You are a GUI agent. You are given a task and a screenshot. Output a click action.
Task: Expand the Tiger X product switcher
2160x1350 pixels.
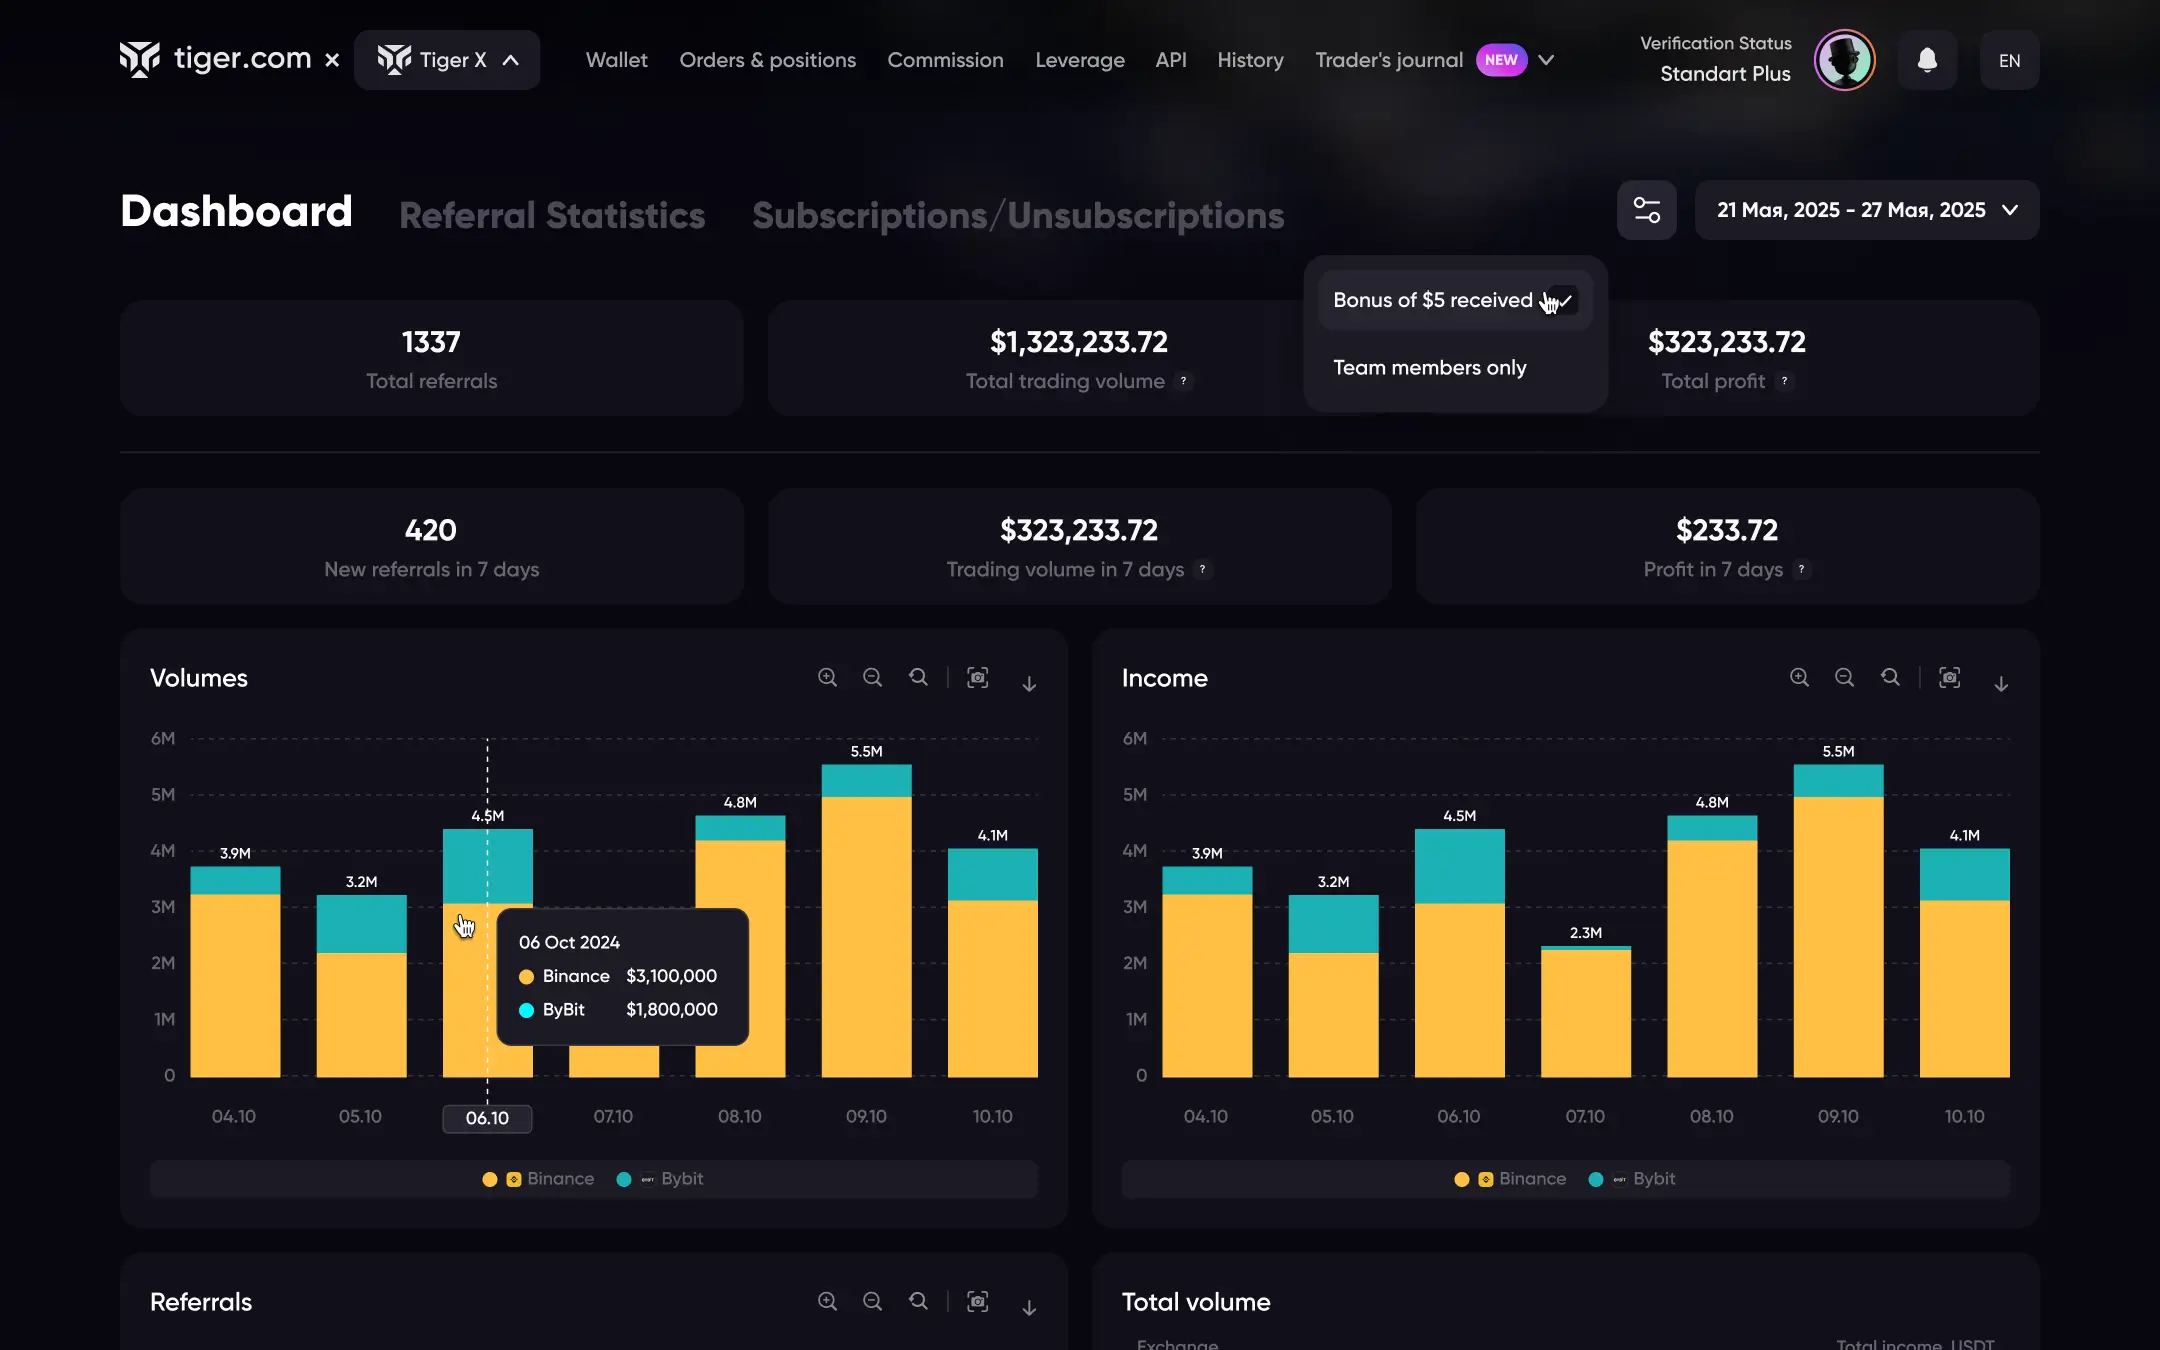[x=447, y=60]
